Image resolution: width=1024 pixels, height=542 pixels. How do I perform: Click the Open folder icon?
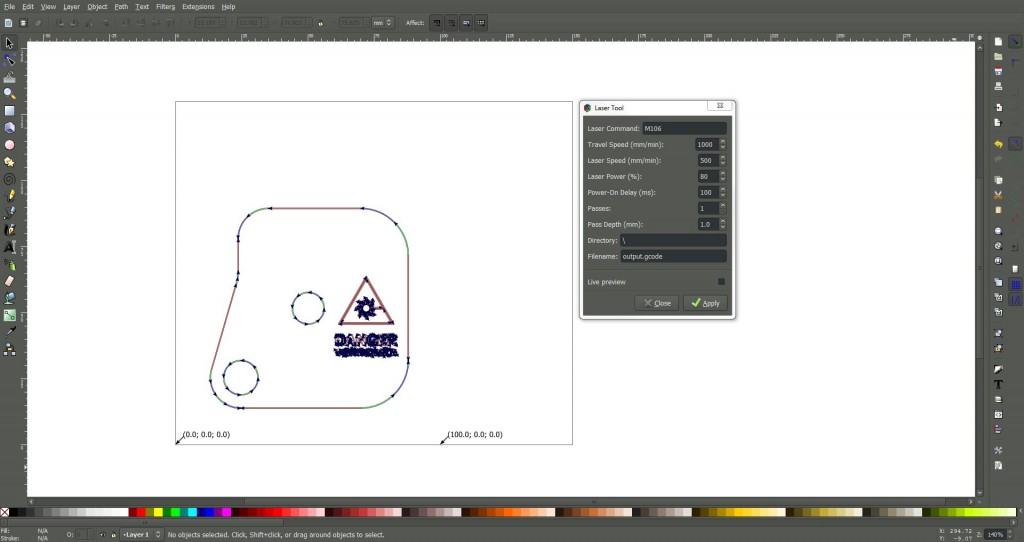(998, 57)
